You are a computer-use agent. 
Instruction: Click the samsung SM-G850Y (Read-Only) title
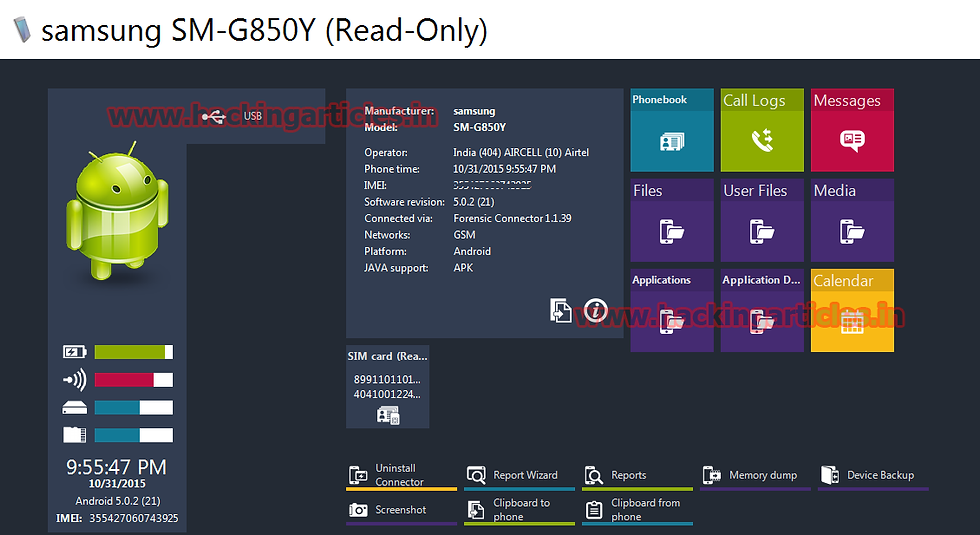[264, 30]
